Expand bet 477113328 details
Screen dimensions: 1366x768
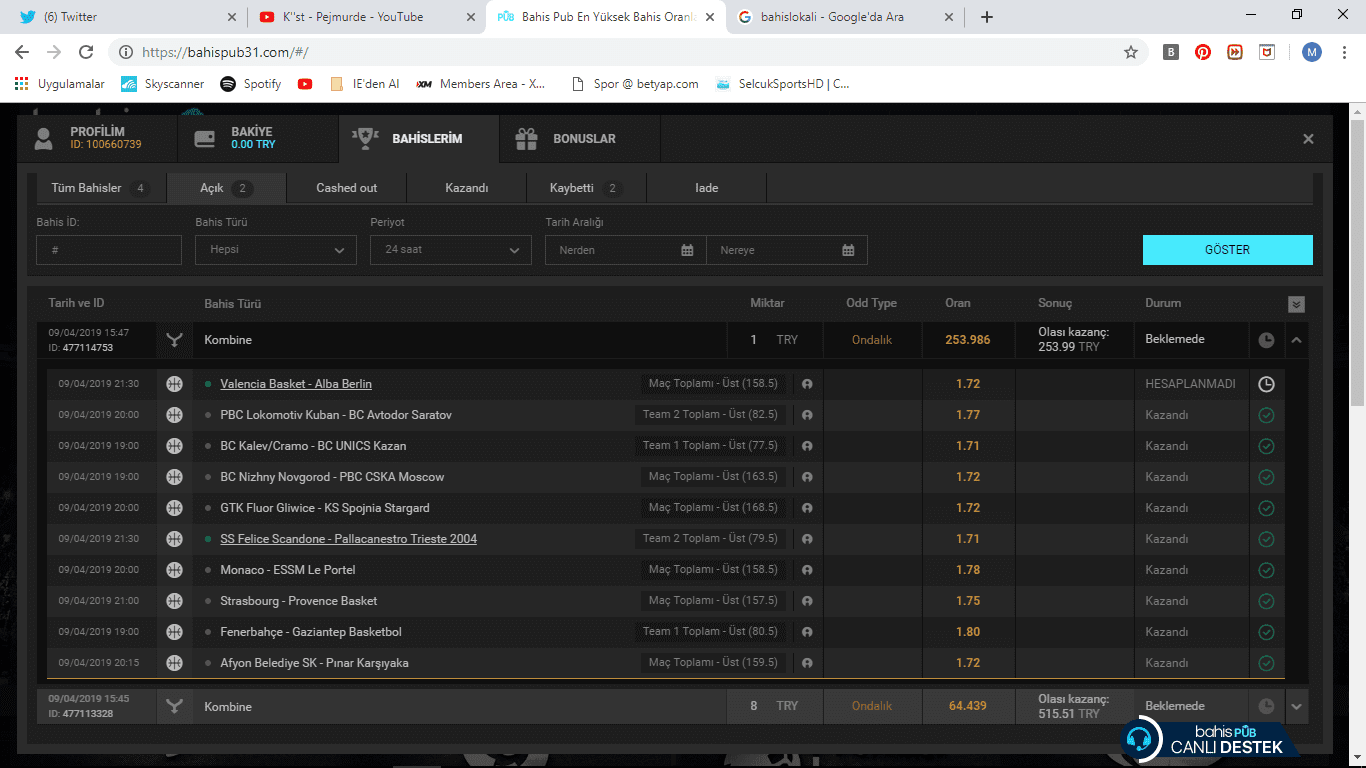1297,706
